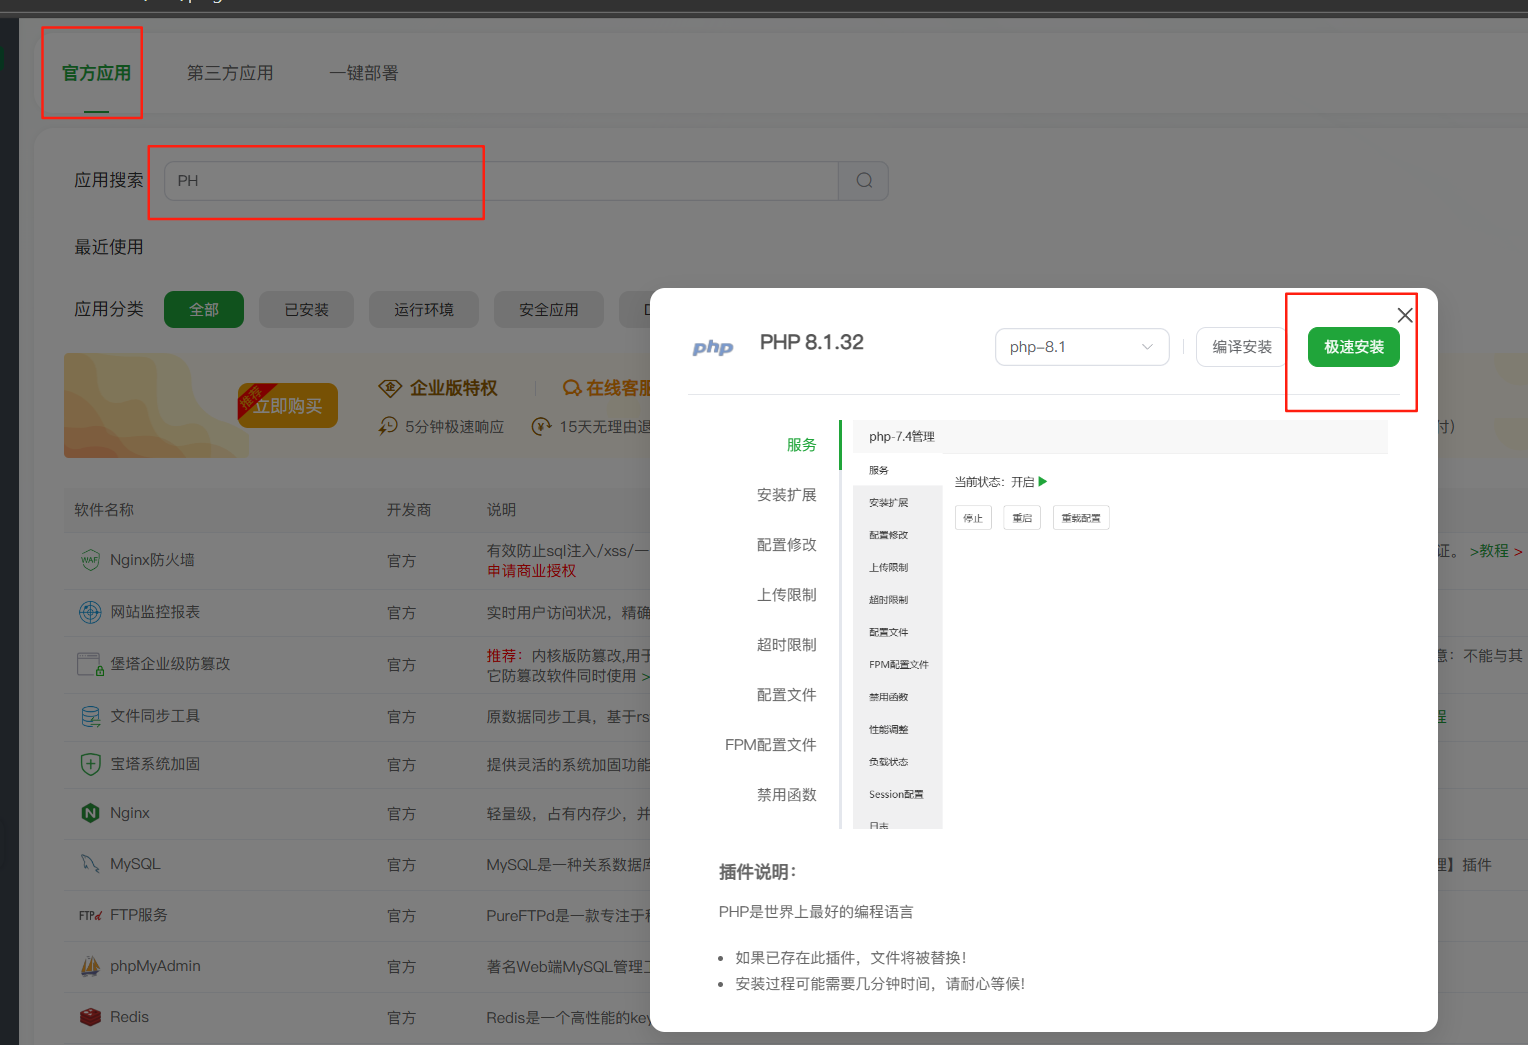The height and width of the screenshot is (1045, 1528).
Task: Click the magnifier search icon button
Action: coord(864,181)
